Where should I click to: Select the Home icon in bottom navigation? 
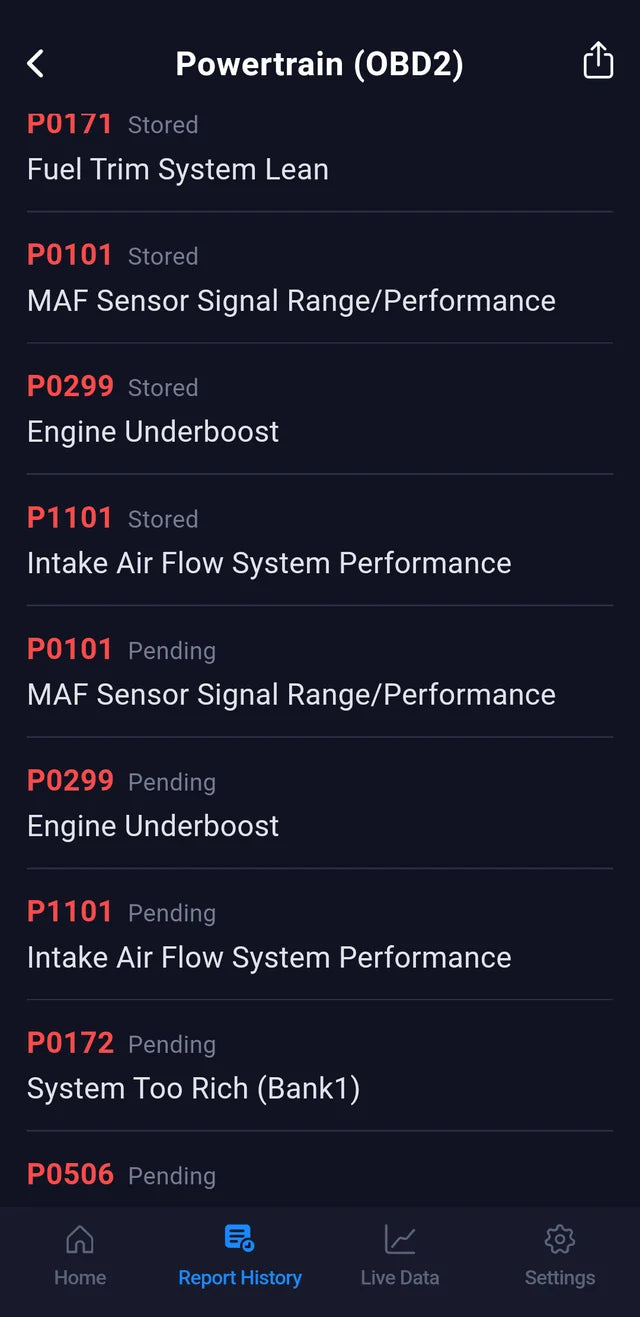pyautogui.click(x=80, y=1255)
